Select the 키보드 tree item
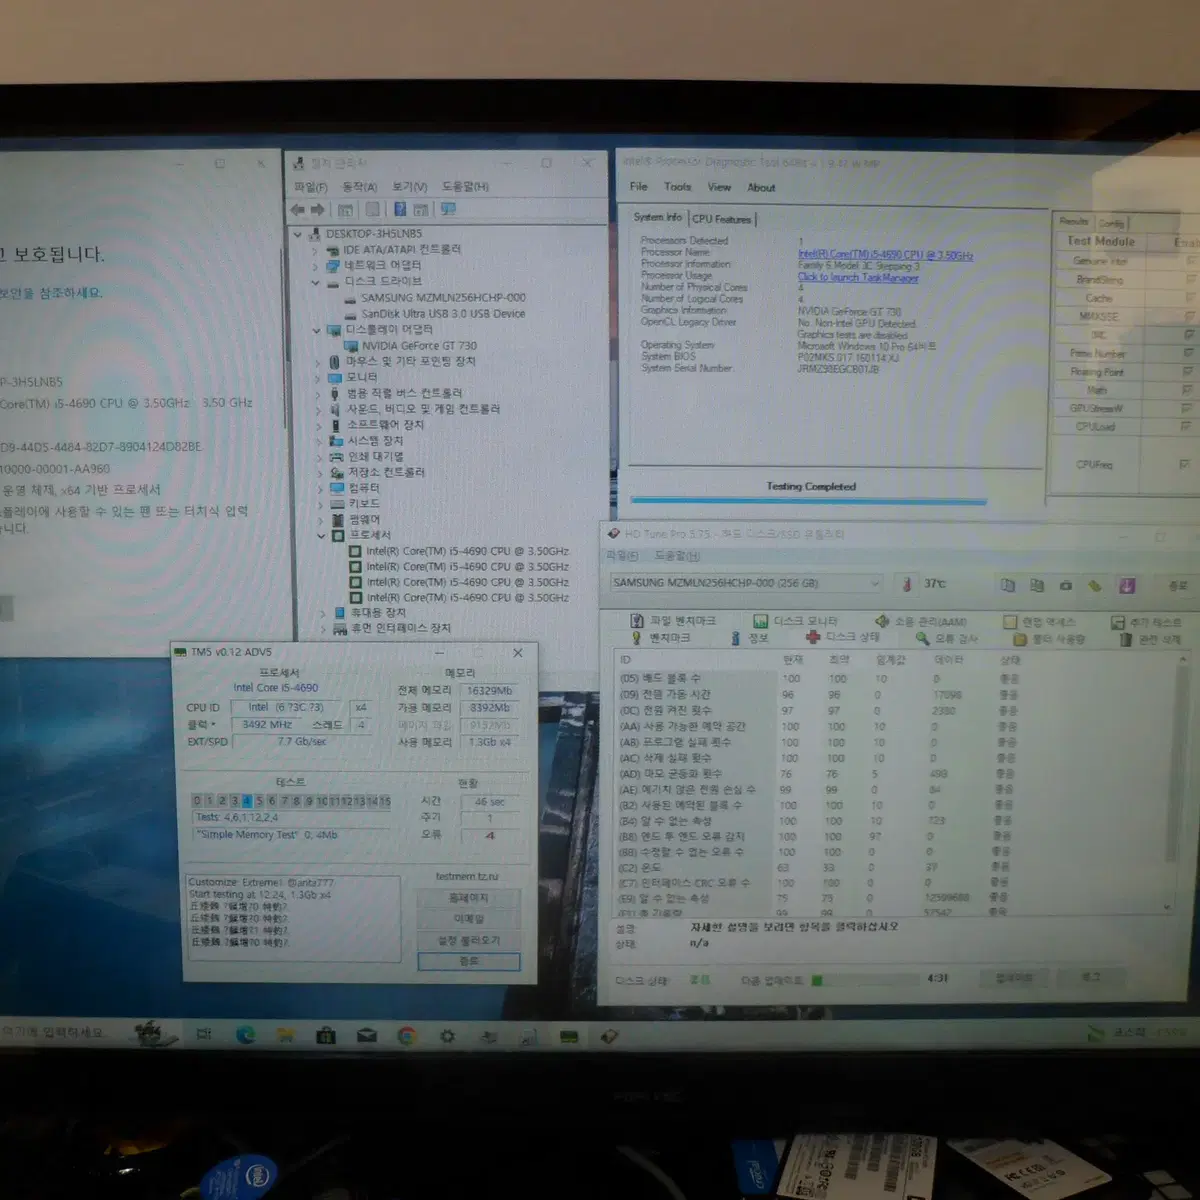This screenshot has height=1200, width=1200. (364, 504)
